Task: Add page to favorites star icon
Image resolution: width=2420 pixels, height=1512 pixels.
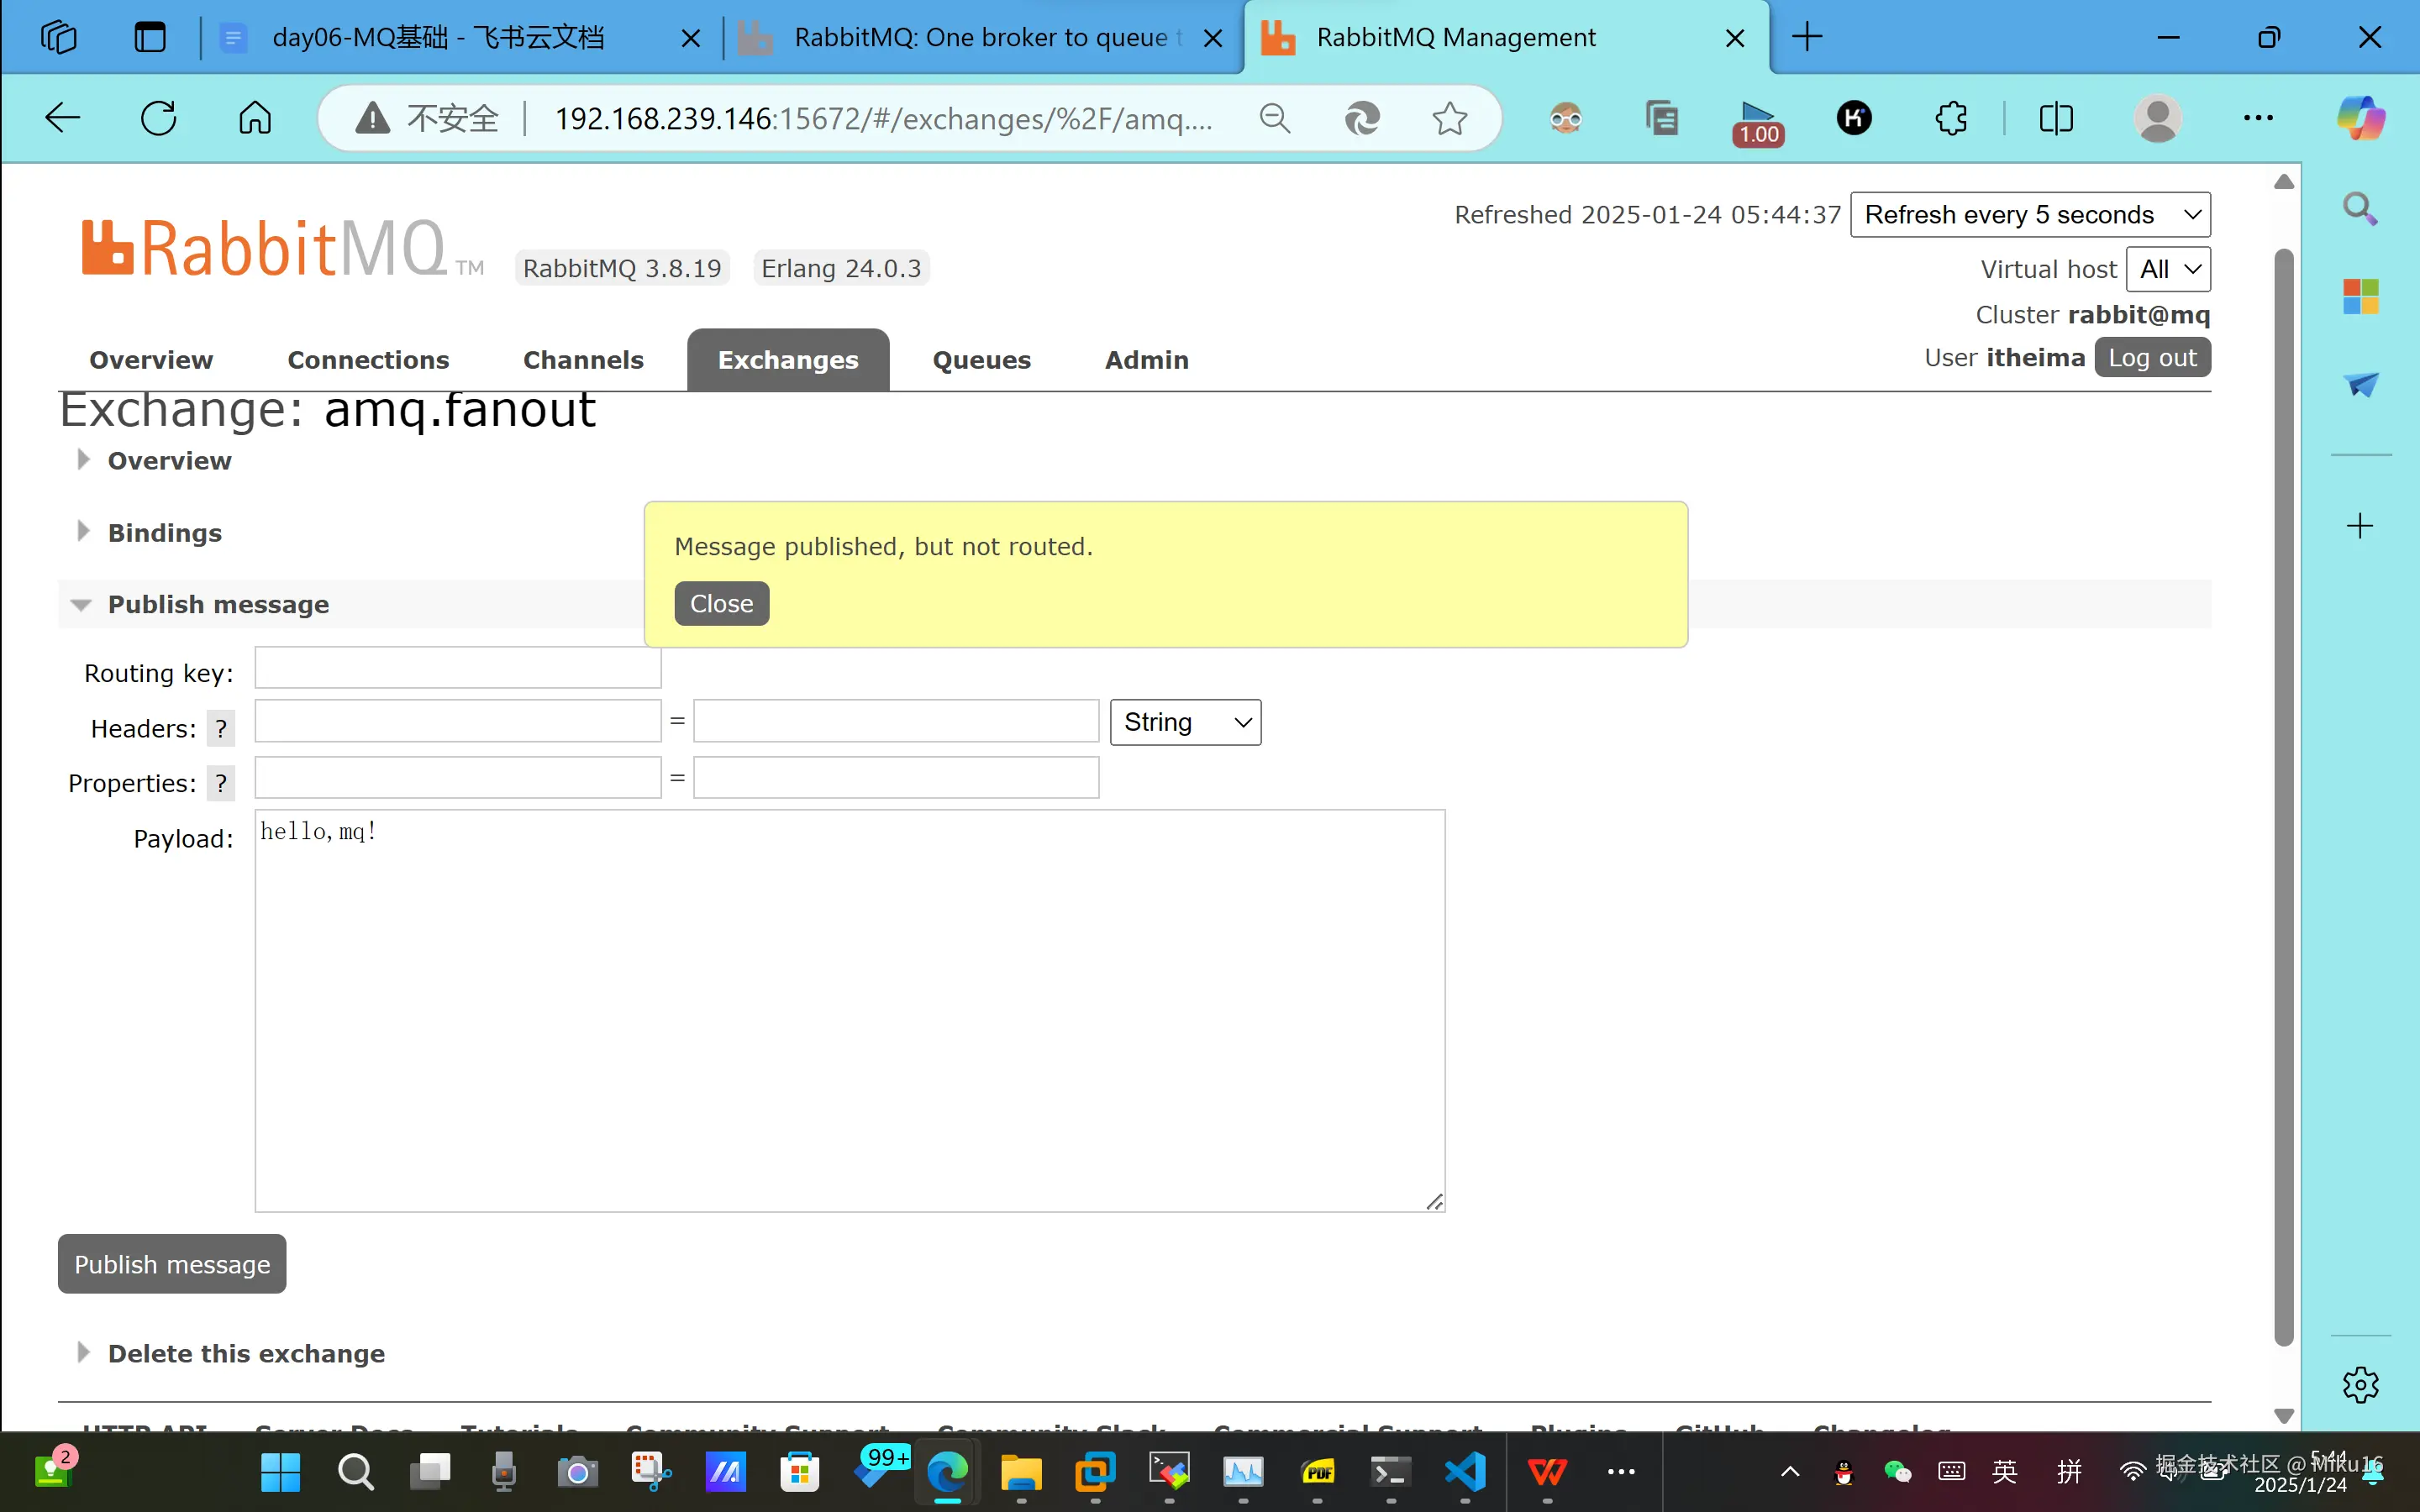Action: pos(1449,118)
